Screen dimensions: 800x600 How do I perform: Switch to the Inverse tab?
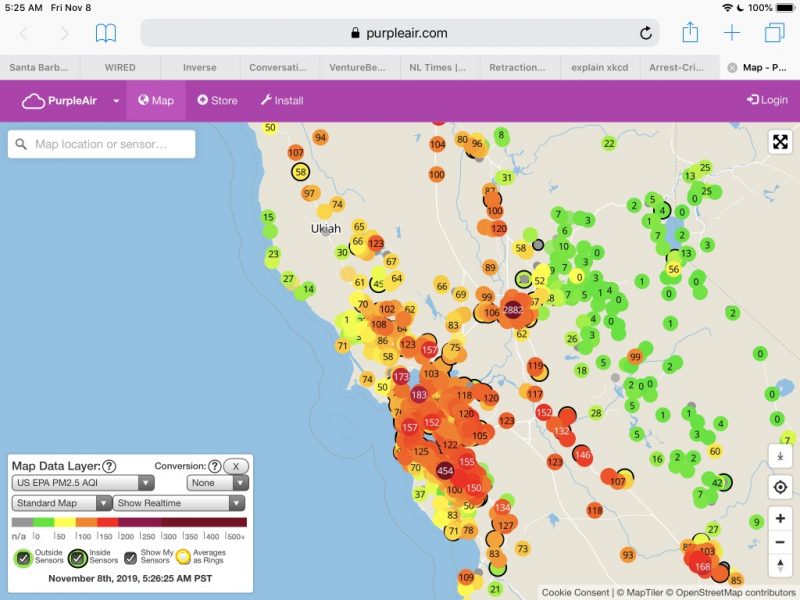[199, 67]
